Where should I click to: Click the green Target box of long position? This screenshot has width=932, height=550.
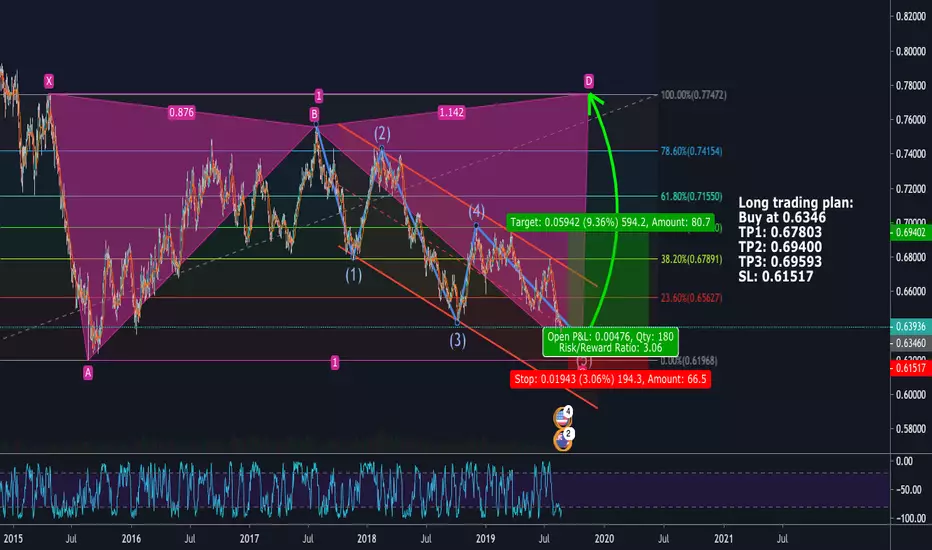coord(610,222)
